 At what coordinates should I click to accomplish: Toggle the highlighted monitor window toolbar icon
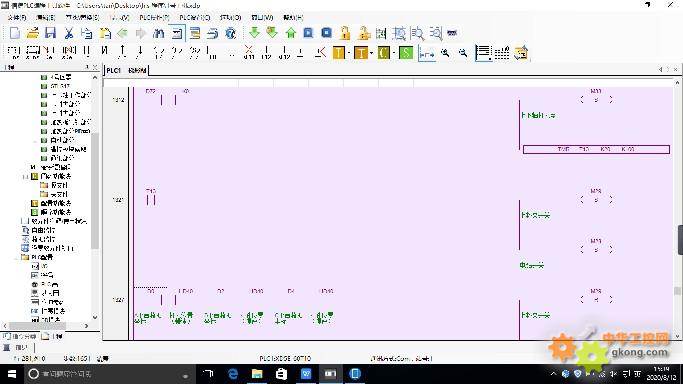coord(177,33)
